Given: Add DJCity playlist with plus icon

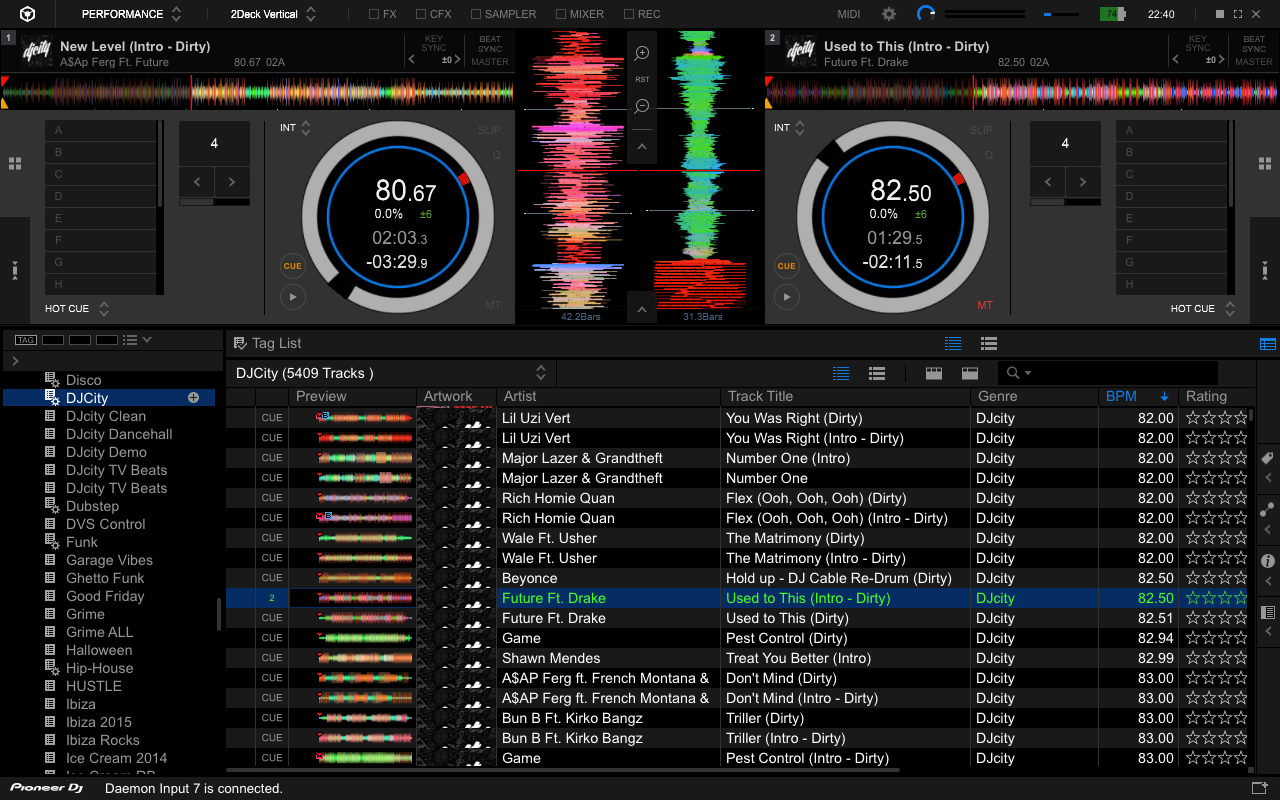Looking at the screenshot, I should 194,398.
